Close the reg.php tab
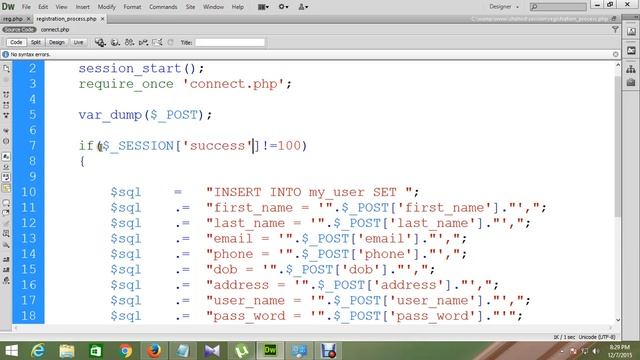The height and width of the screenshot is (360, 640). click(28, 19)
